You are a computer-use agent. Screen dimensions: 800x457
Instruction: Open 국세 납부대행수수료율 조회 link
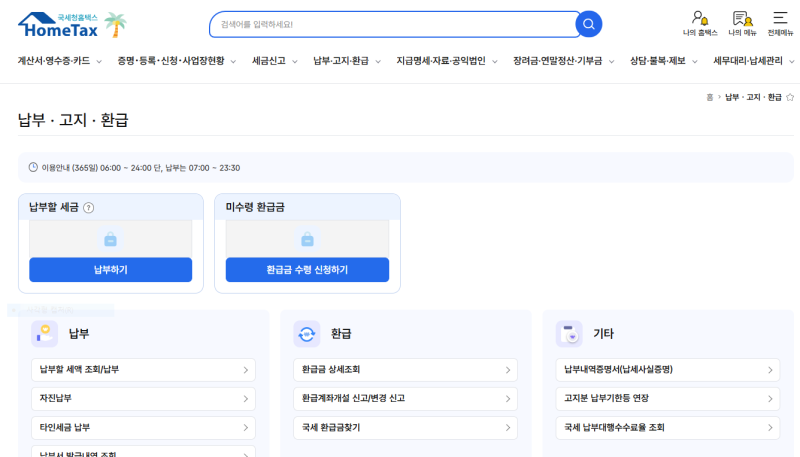[x=668, y=427]
